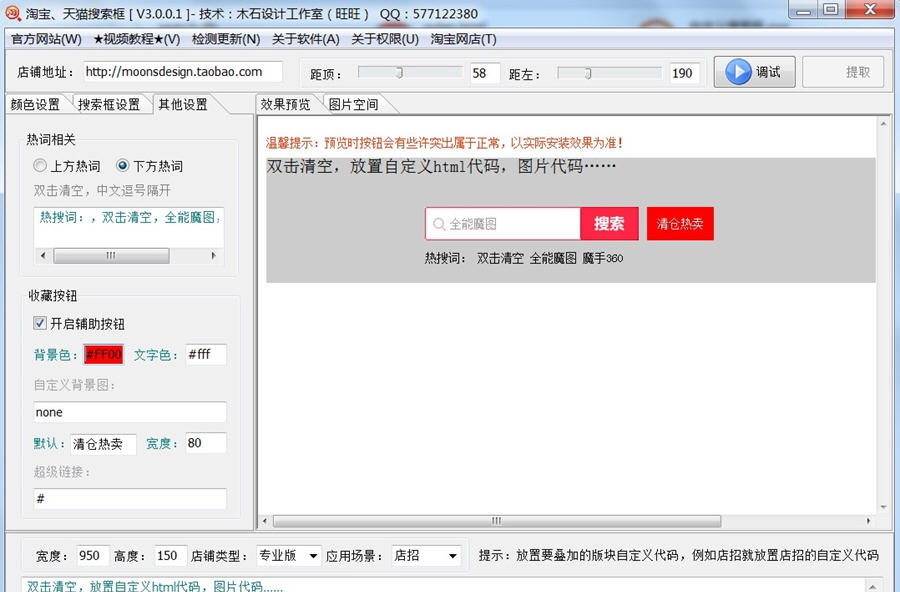Click the 提取 button
Image resolution: width=900 pixels, height=592 pixels.
(x=843, y=72)
